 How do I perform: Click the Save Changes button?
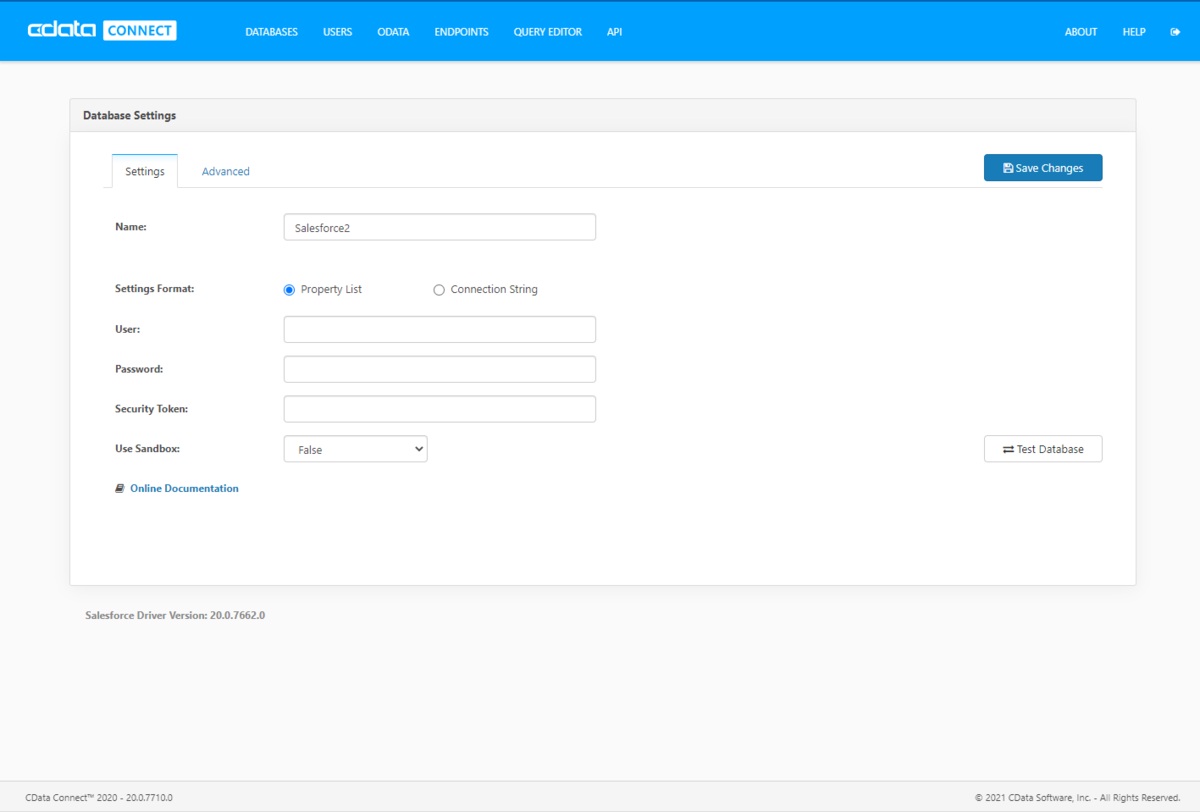1043,168
